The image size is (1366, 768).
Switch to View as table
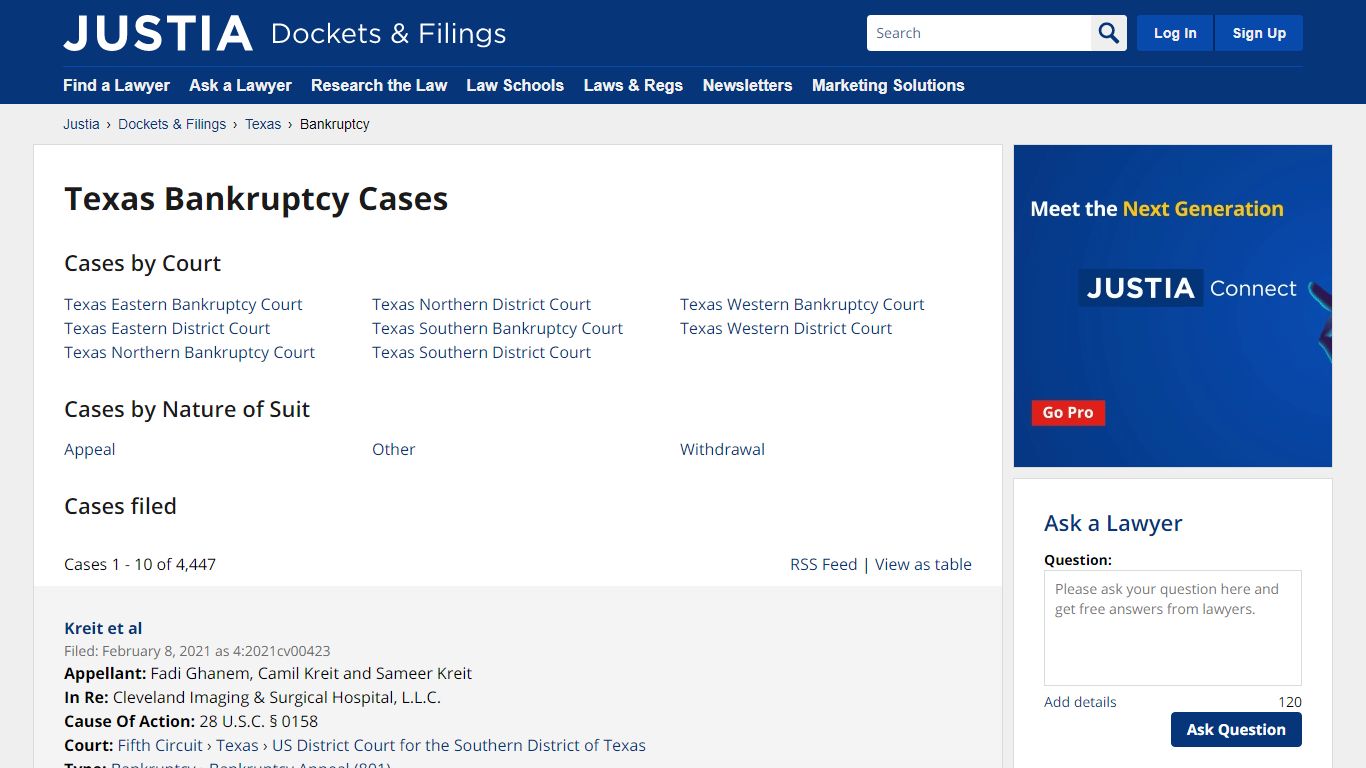coord(923,564)
